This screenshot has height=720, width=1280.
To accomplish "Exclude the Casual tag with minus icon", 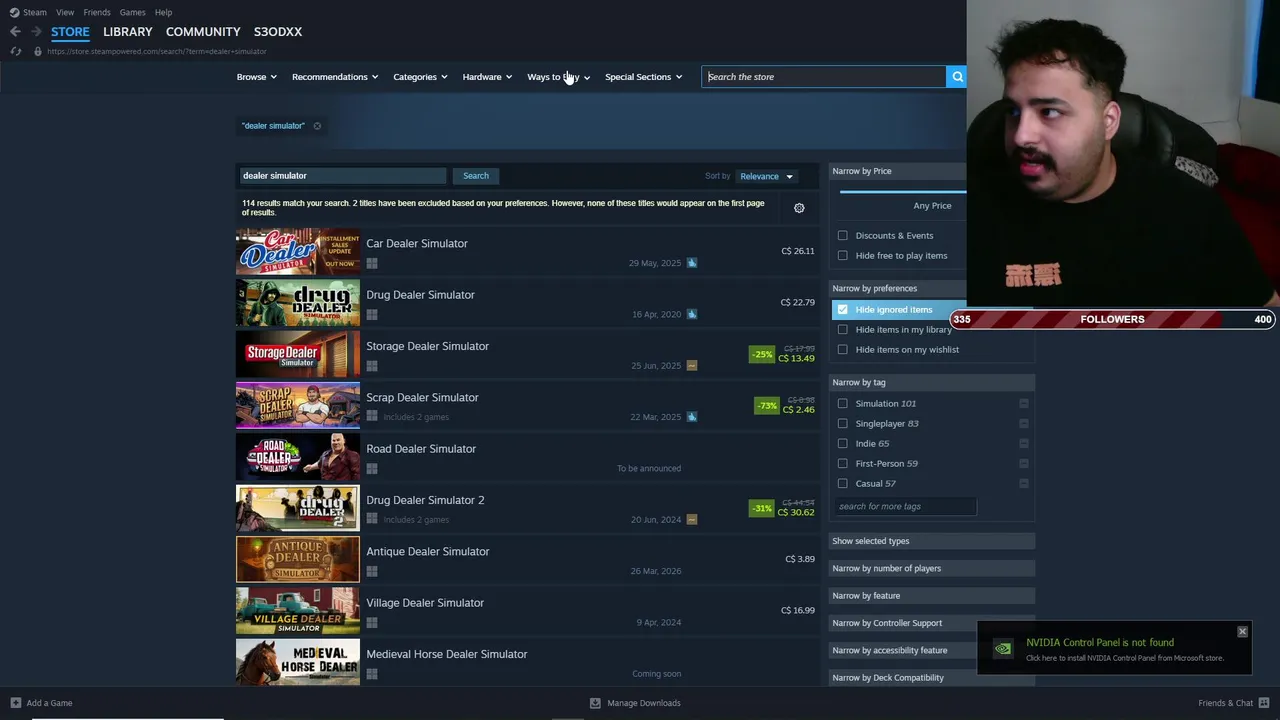I will [1024, 484].
